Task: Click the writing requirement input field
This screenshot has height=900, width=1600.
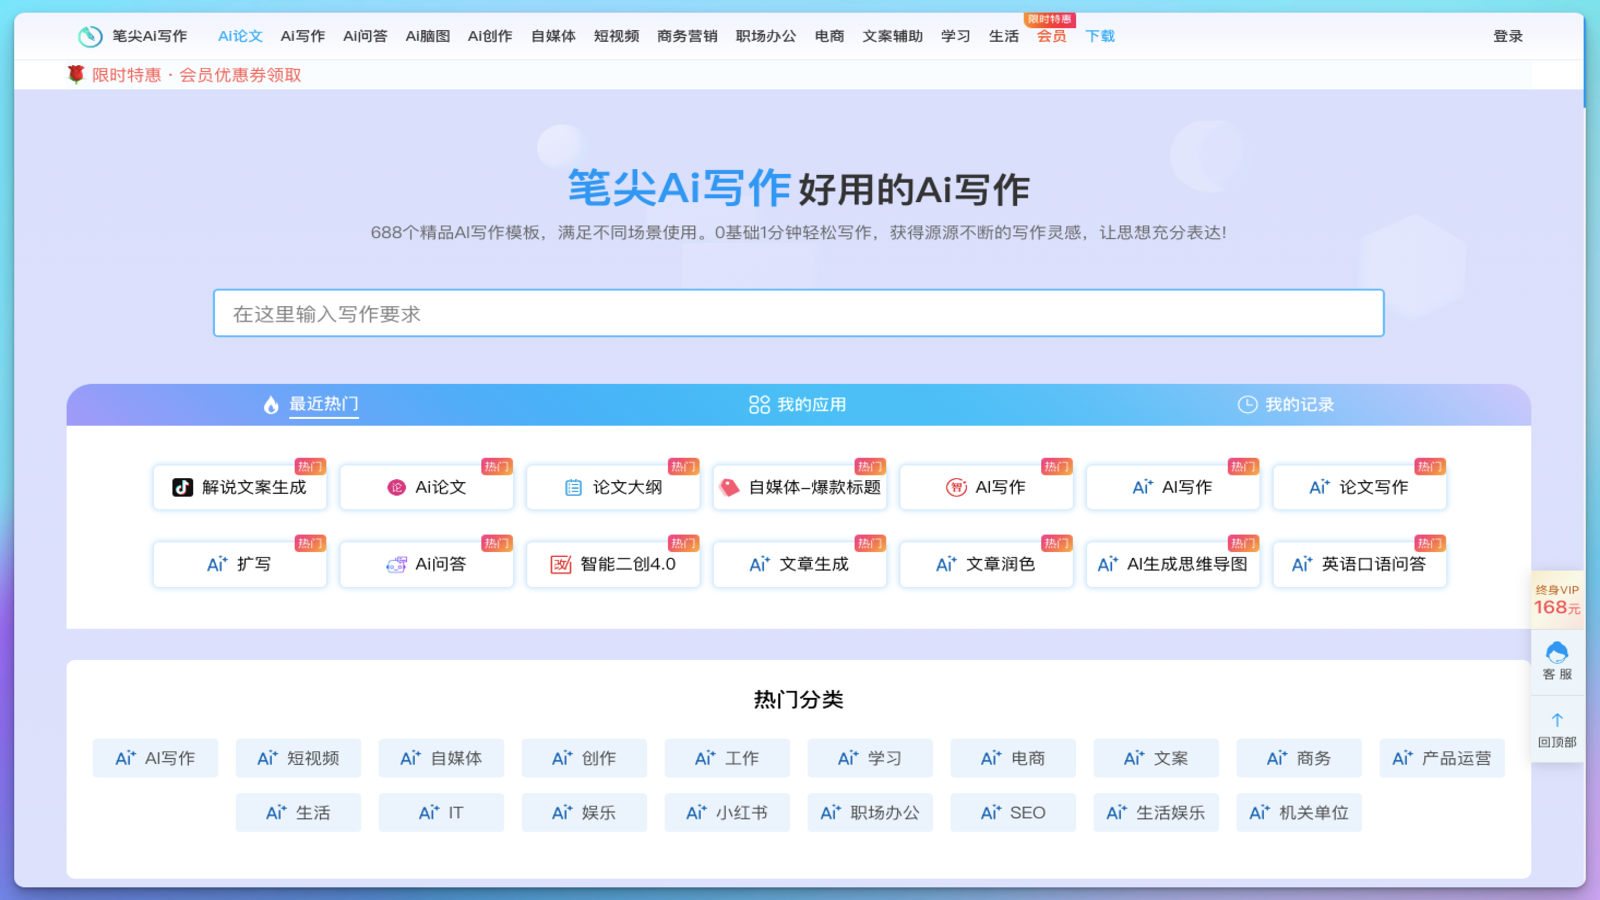Action: click(798, 314)
